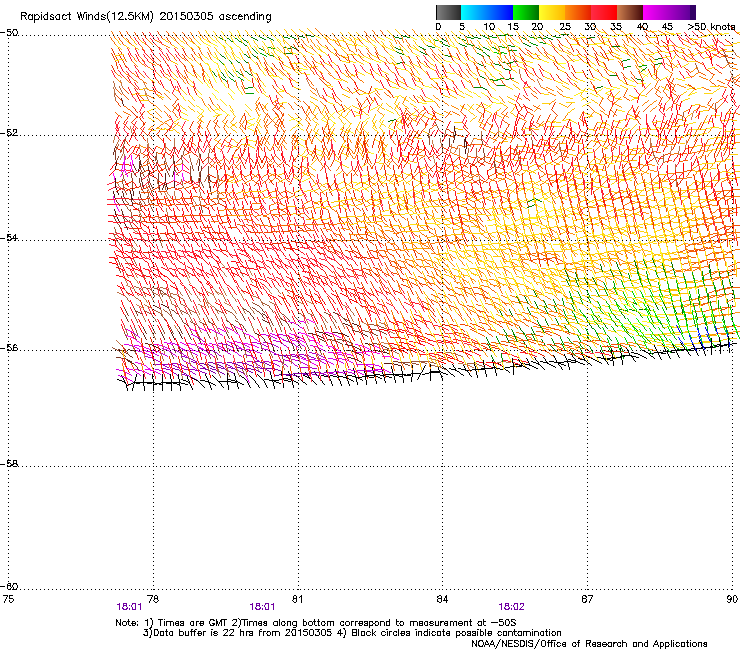Screen dimensions: 740x650
Task: Click the 'Times are GMT' note line
Action: click(x=316, y=623)
